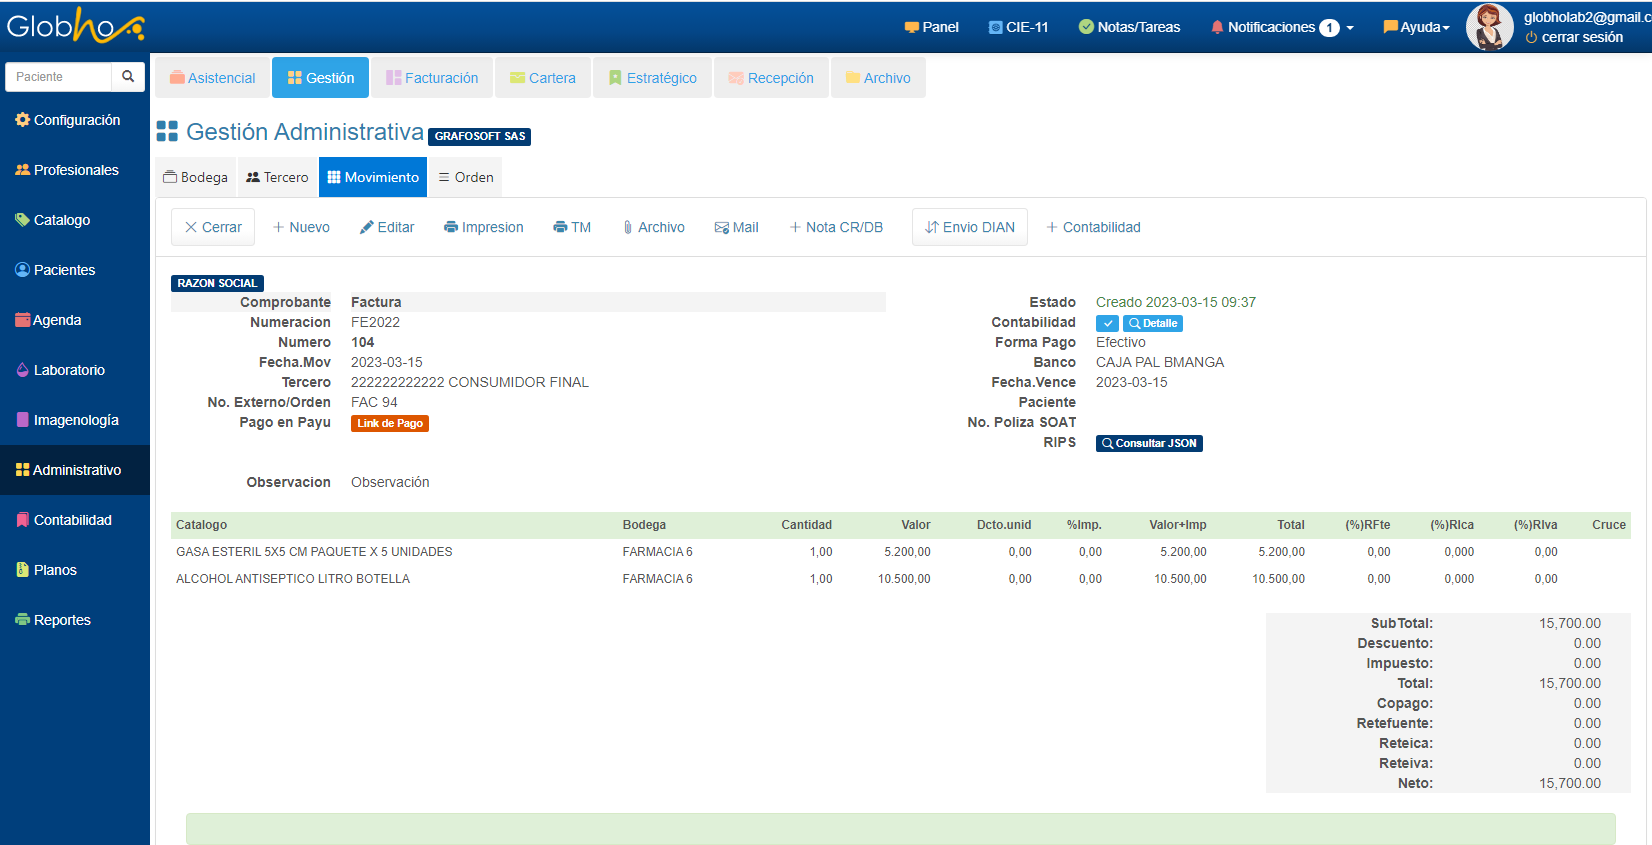Open the Link de Pago
1652x845 pixels.
pos(389,423)
